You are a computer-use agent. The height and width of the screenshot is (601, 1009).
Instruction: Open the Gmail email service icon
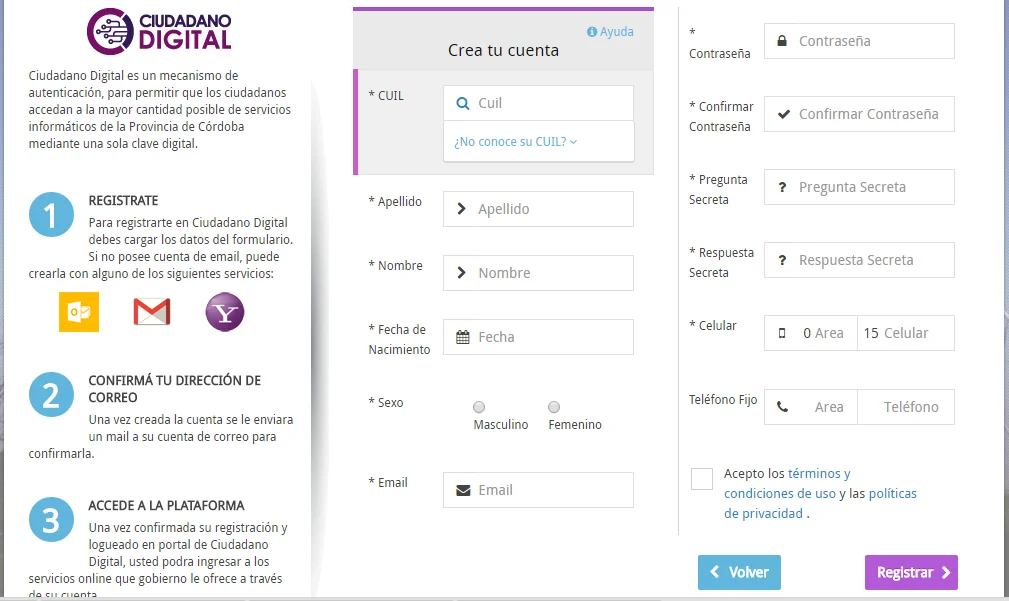(x=152, y=312)
